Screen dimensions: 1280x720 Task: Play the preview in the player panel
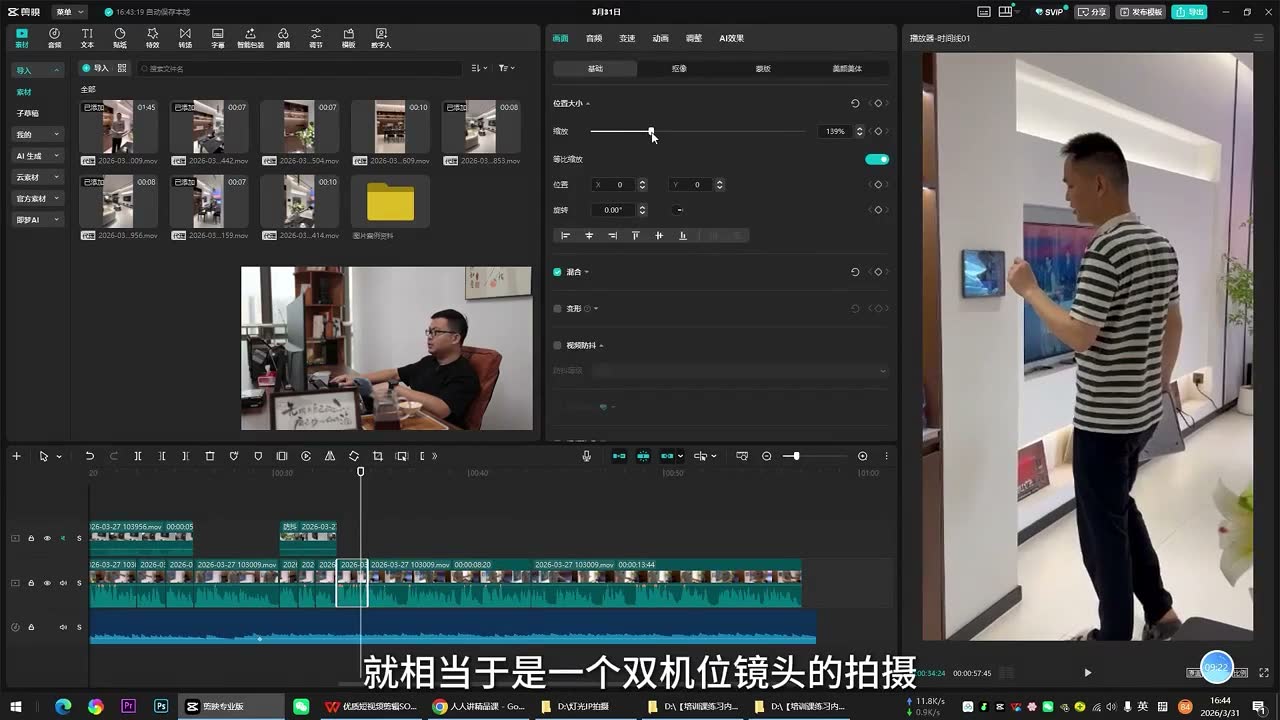[x=1088, y=673]
